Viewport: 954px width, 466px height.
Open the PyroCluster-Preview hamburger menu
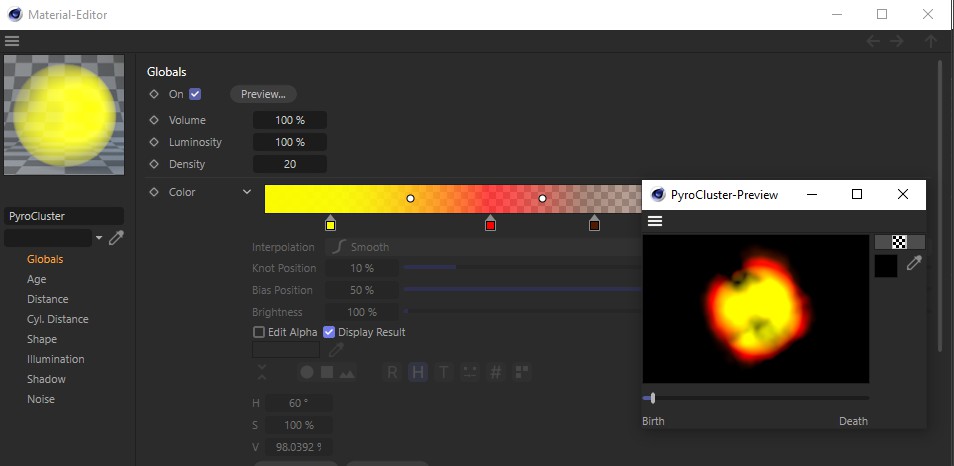pos(655,221)
